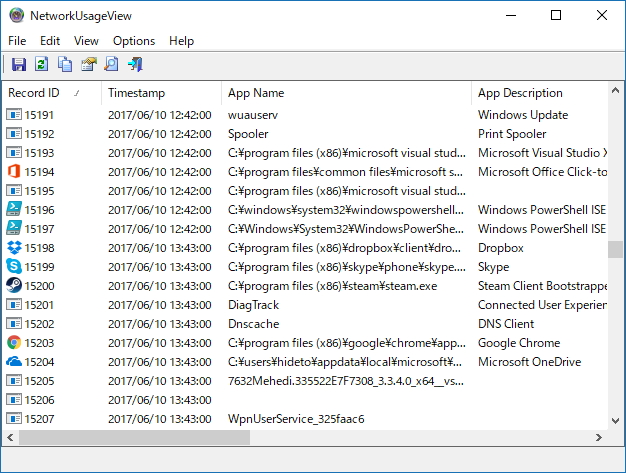Click the row icon for record 15192
Image resolution: width=626 pixels, height=473 pixels.
click(x=14, y=134)
